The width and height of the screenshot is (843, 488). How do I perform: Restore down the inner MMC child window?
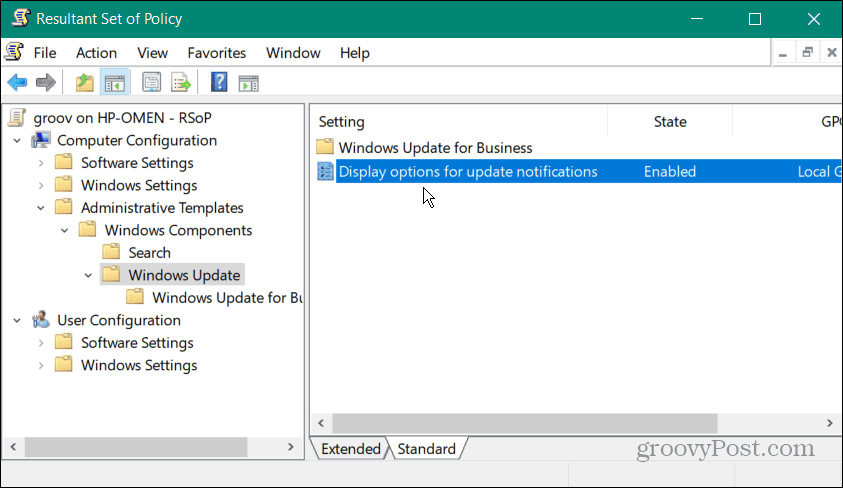coord(808,53)
